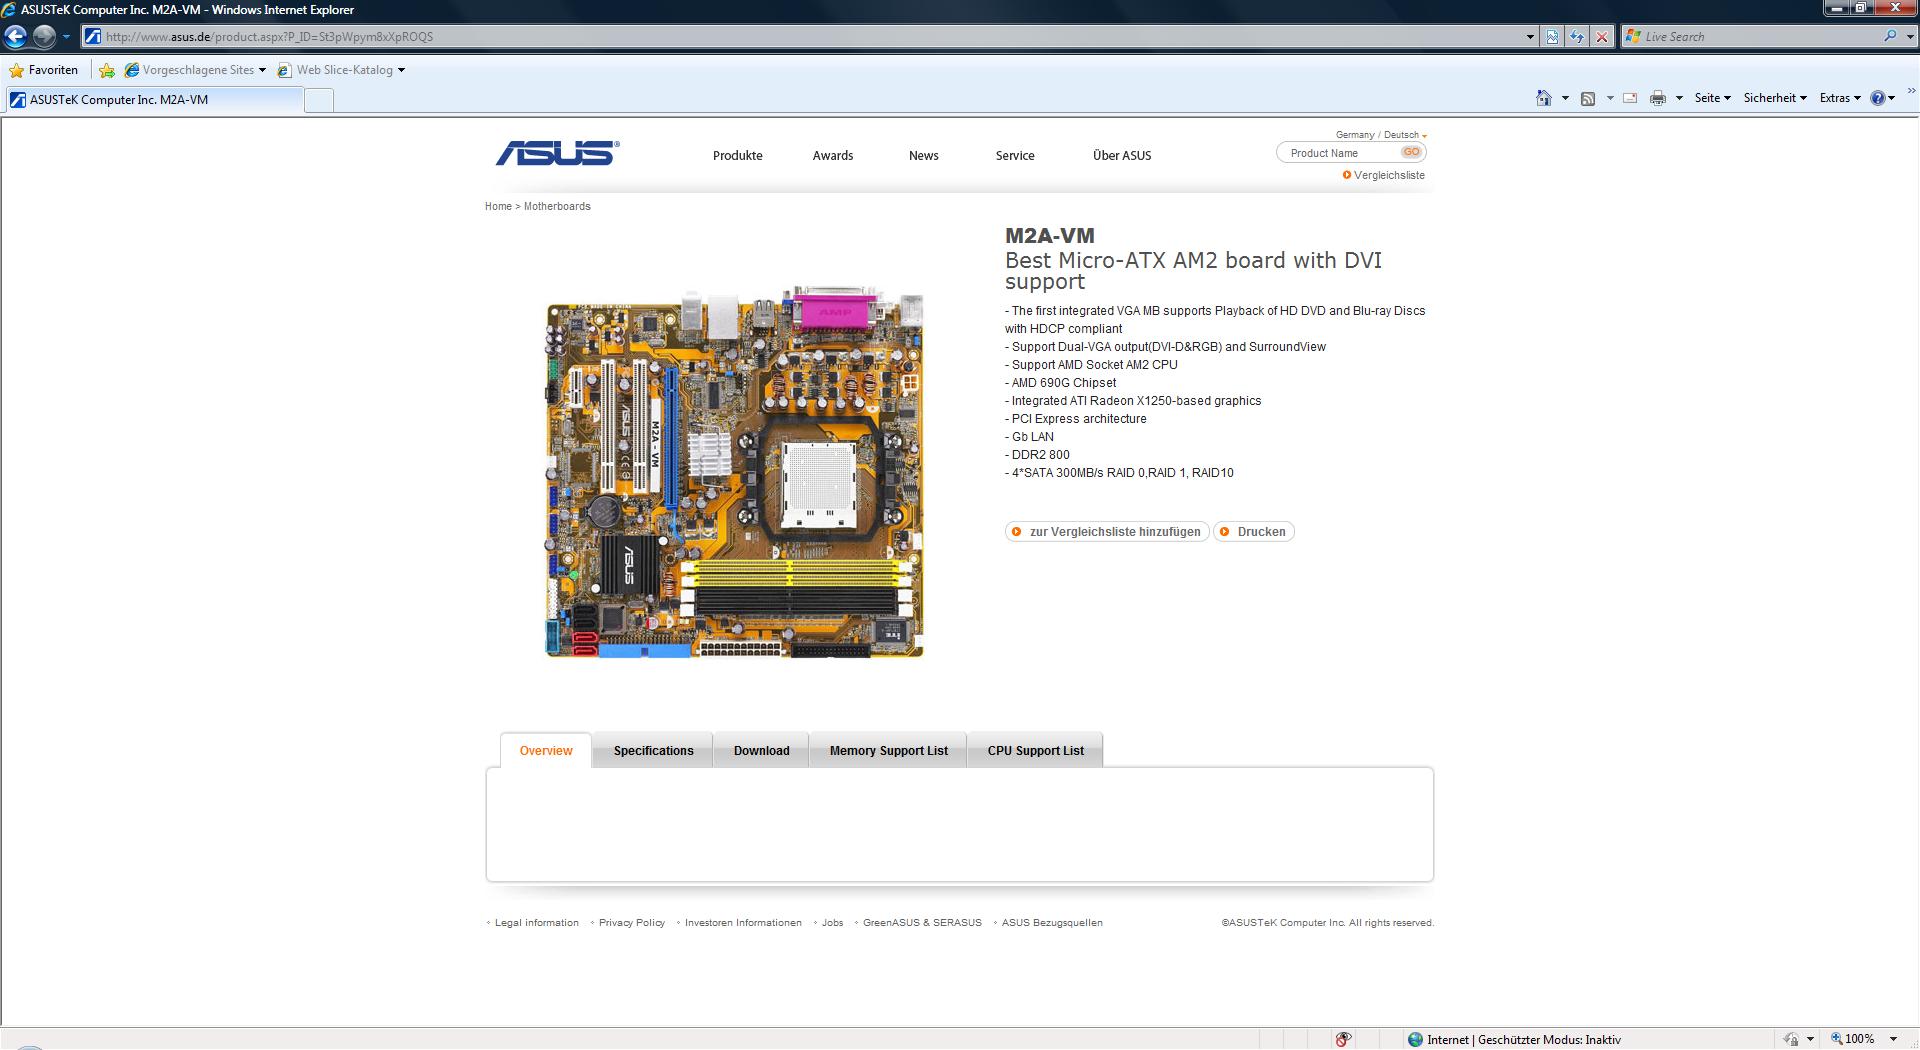Change region via Germany / Deutsch selector
The height and width of the screenshot is (1050, 1920).
click(x=1381, y=135)
